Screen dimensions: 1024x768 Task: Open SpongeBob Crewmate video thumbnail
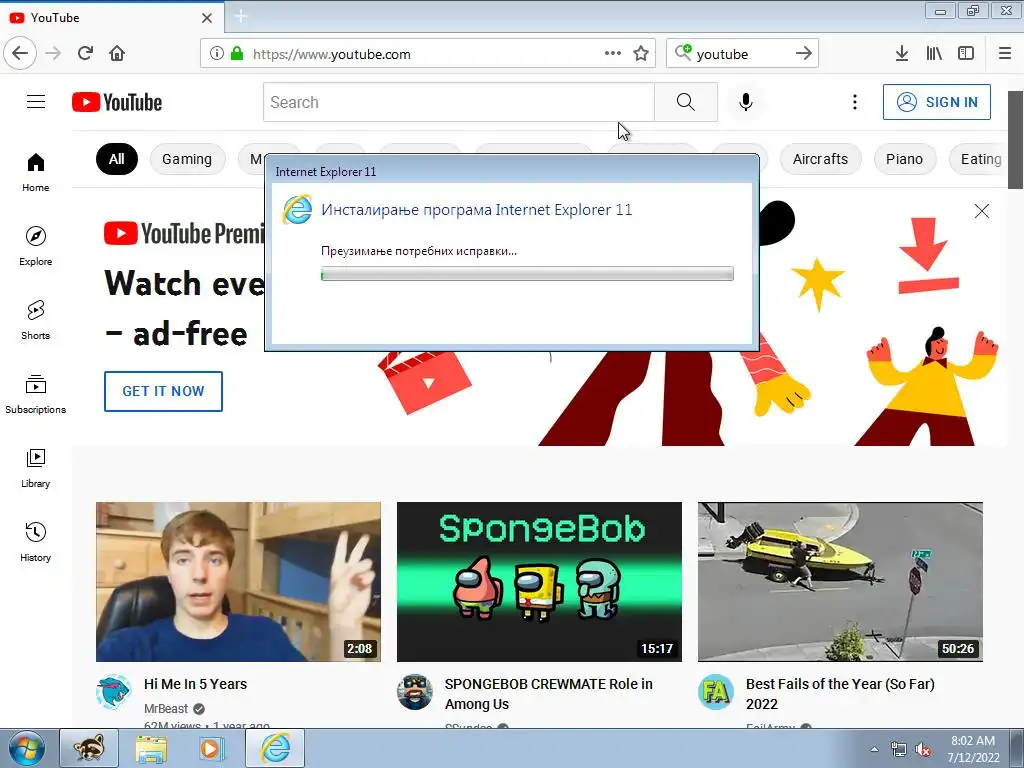coord(539,582)
